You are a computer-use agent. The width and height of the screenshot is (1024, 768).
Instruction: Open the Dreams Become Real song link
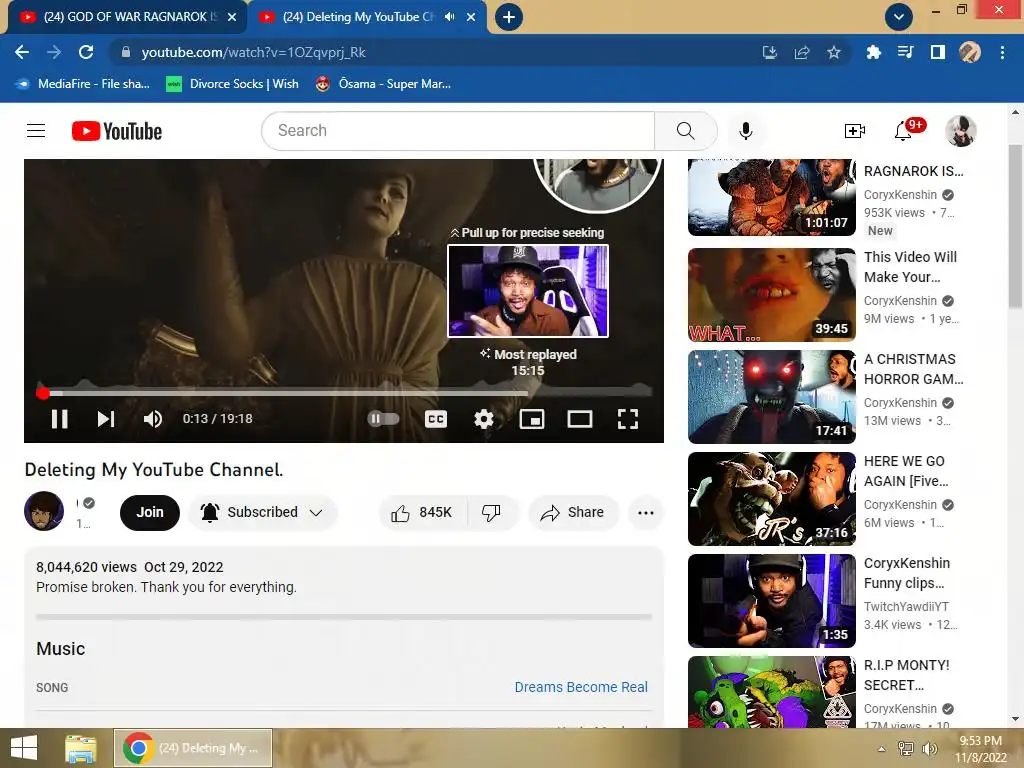click(x=581, y=687)
